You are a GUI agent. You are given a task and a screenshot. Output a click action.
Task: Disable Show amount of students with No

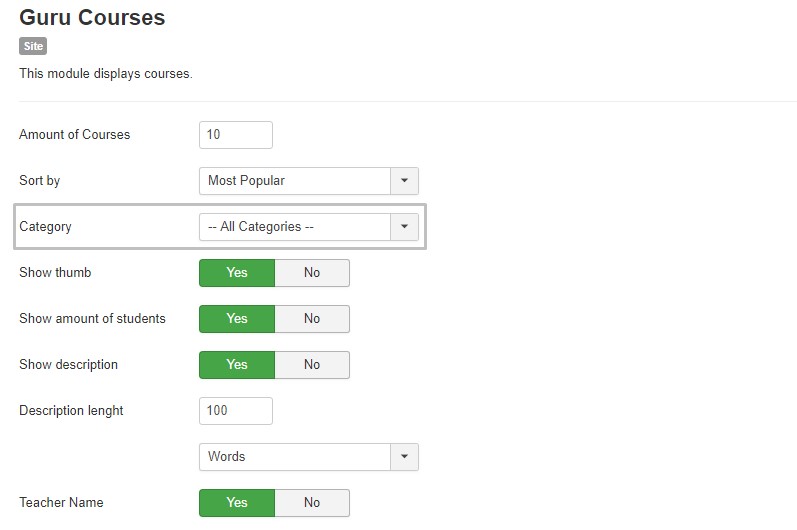pyautogui.click(x=312, y=319)
